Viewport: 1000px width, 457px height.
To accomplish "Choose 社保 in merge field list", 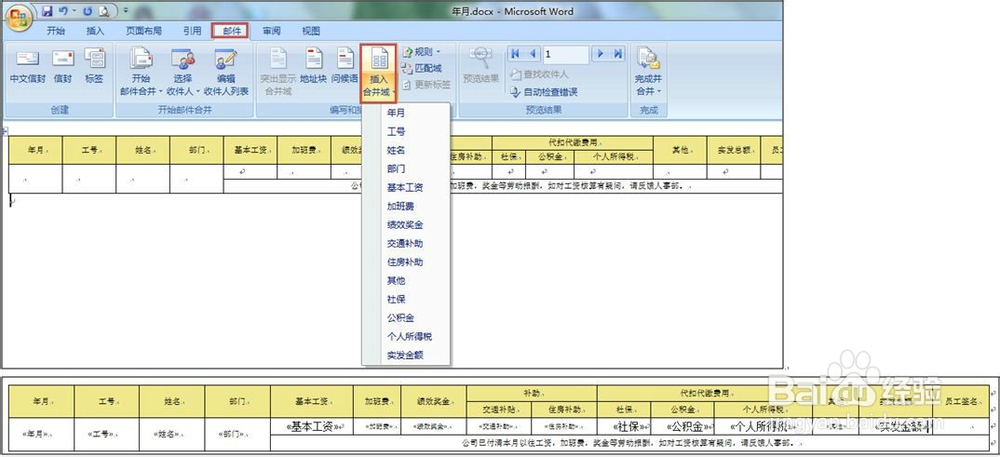I will click(x=396, y=300).
